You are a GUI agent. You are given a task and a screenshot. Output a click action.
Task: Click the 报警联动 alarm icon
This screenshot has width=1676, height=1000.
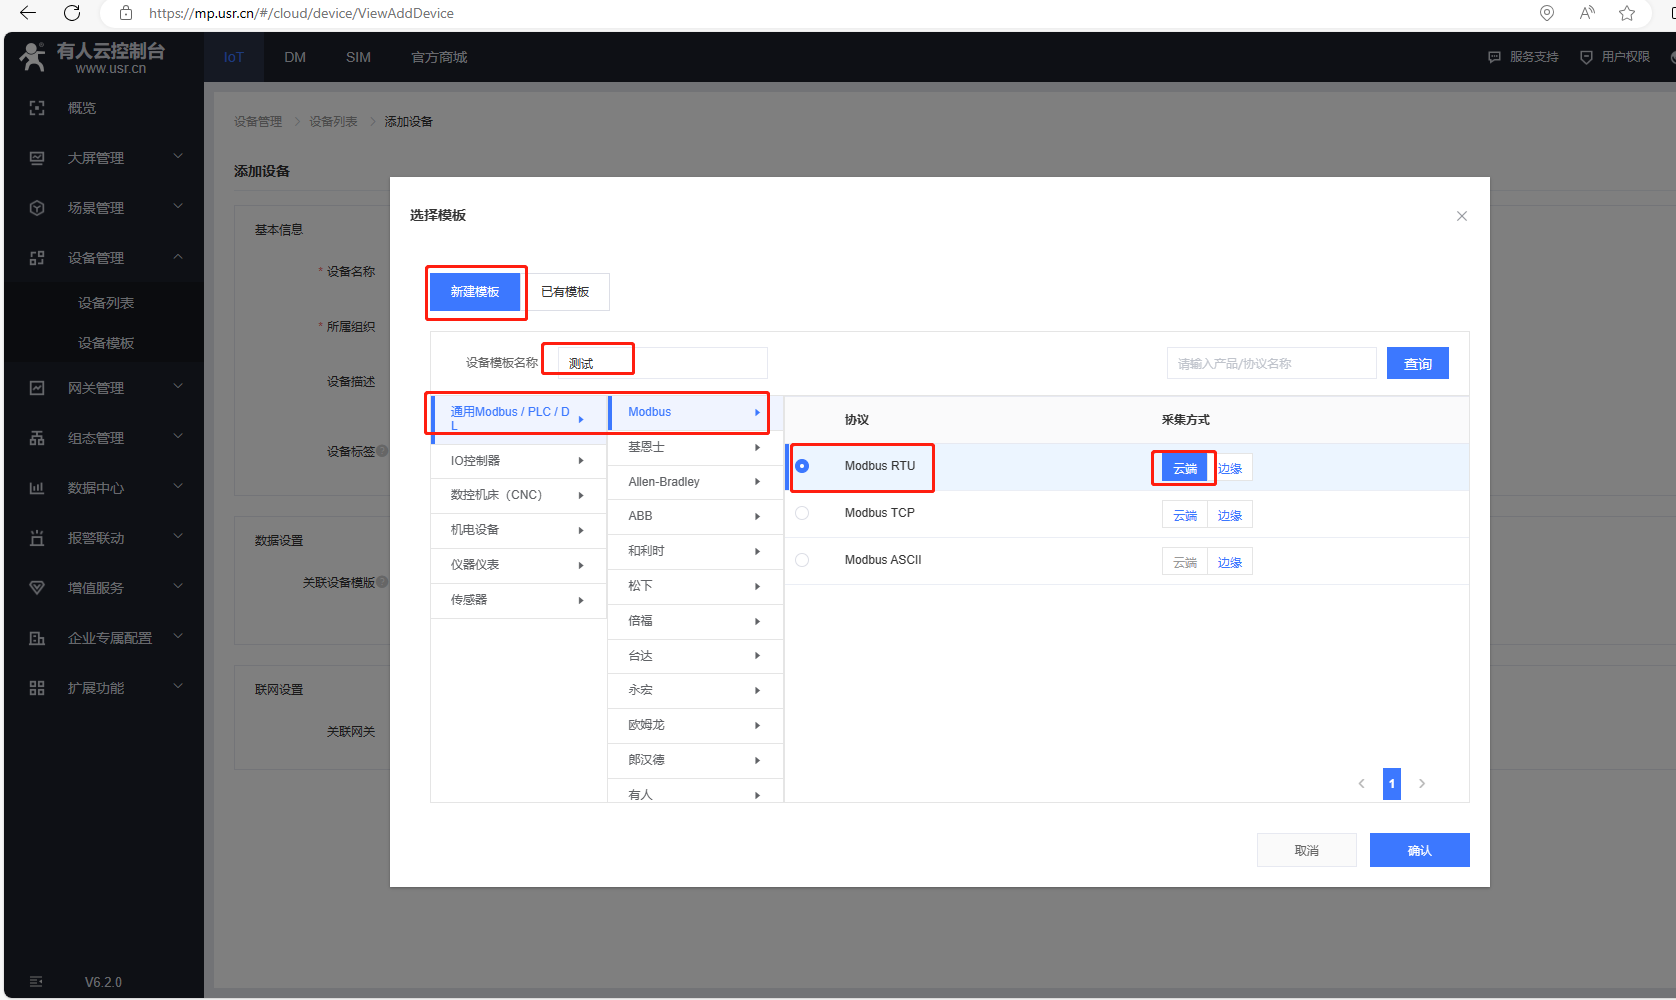(x=37, y=538)
